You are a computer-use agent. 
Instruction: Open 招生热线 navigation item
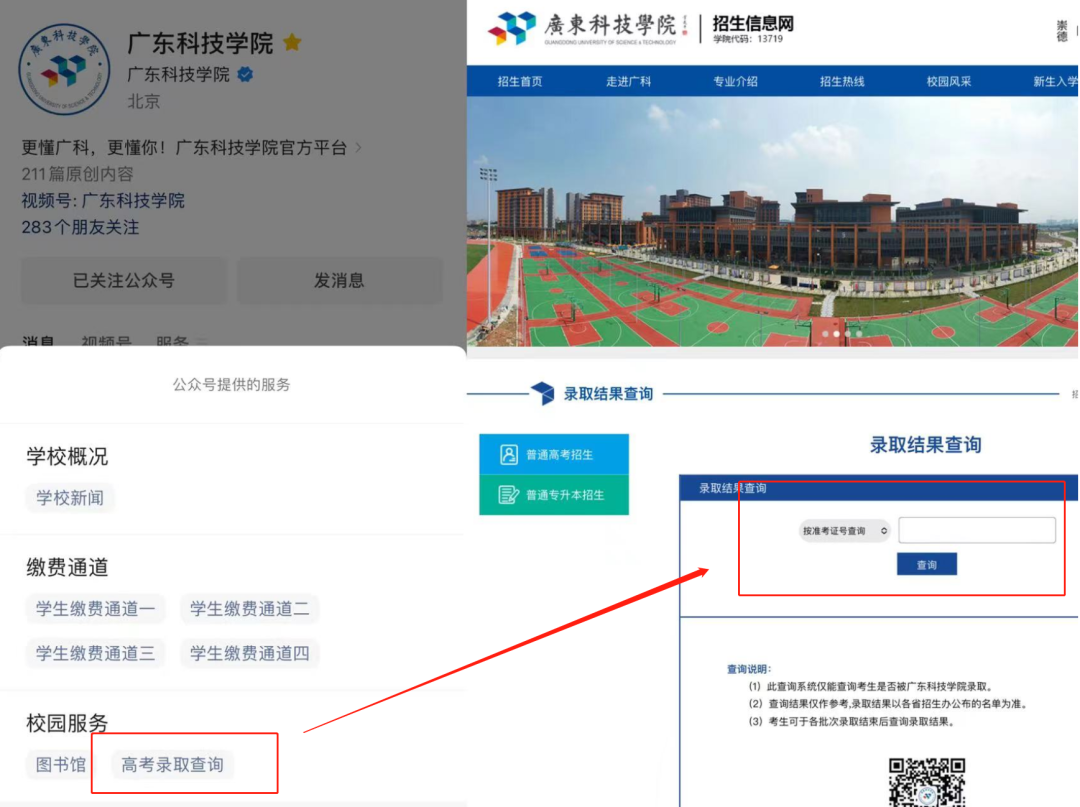(842, 81)
